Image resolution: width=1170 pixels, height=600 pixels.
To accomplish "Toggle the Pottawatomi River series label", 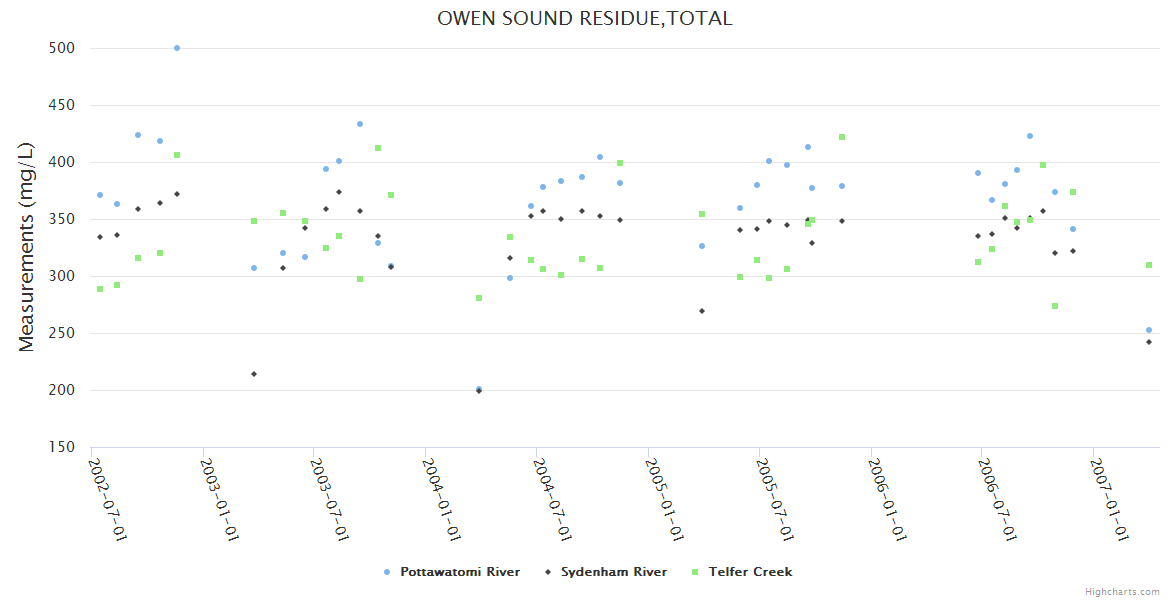I will [459, 572].
